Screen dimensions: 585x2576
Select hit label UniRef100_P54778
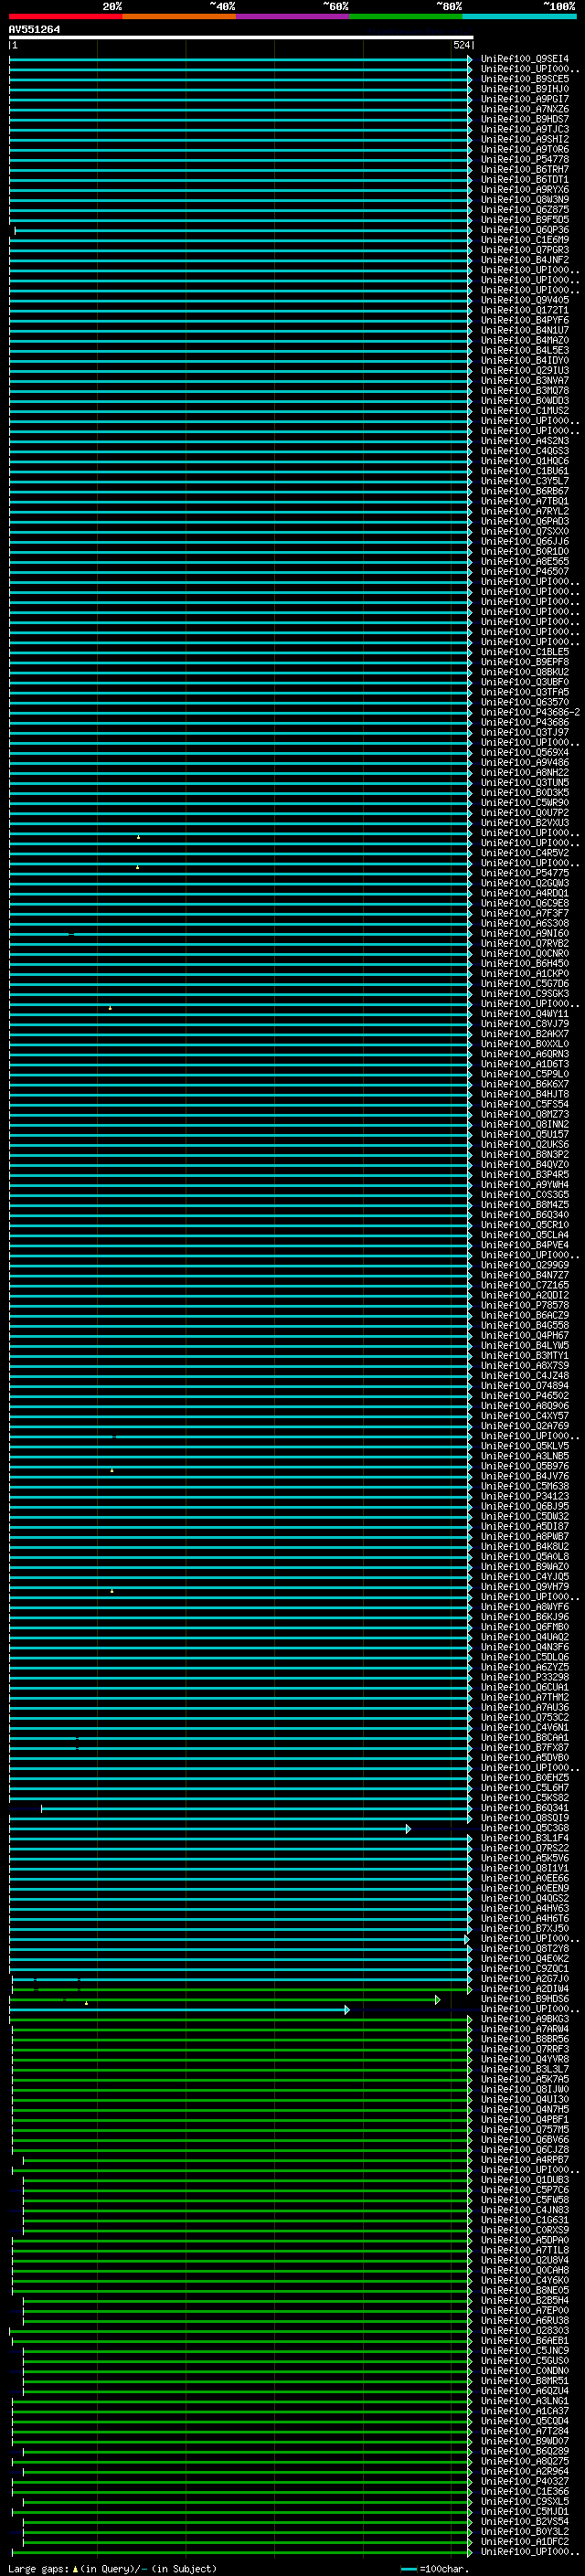(x=525, y=159)
